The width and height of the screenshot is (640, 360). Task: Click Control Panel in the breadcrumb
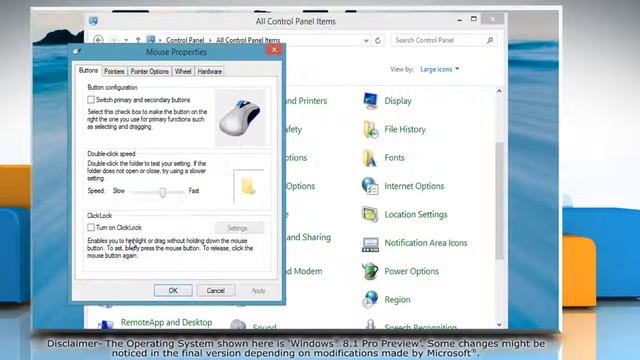point(184,40)
